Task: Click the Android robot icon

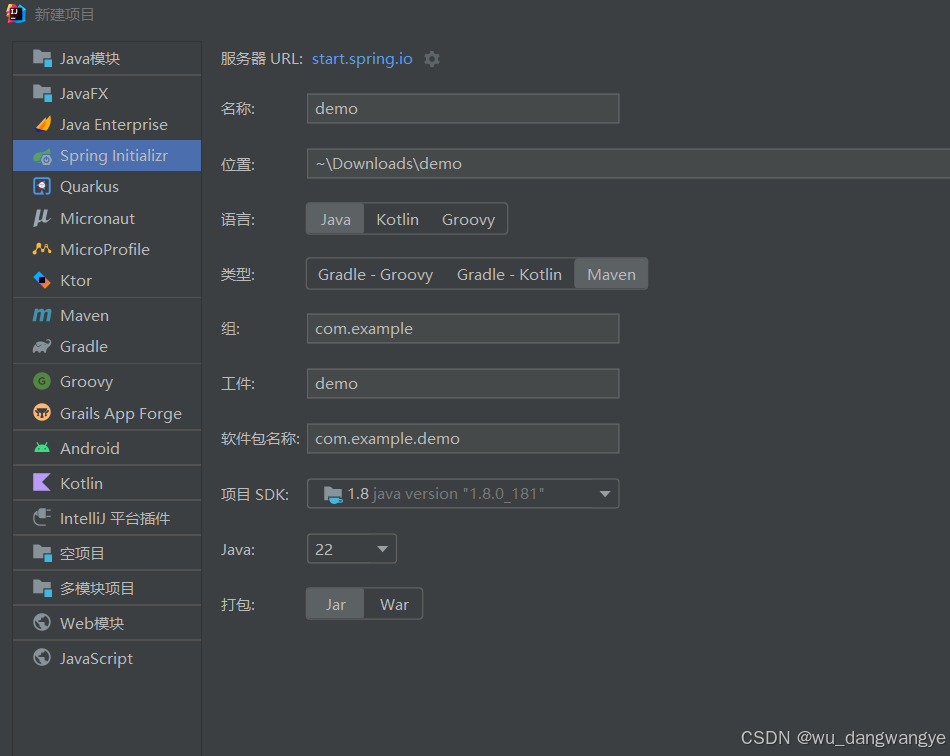Action: coord(42,448)
